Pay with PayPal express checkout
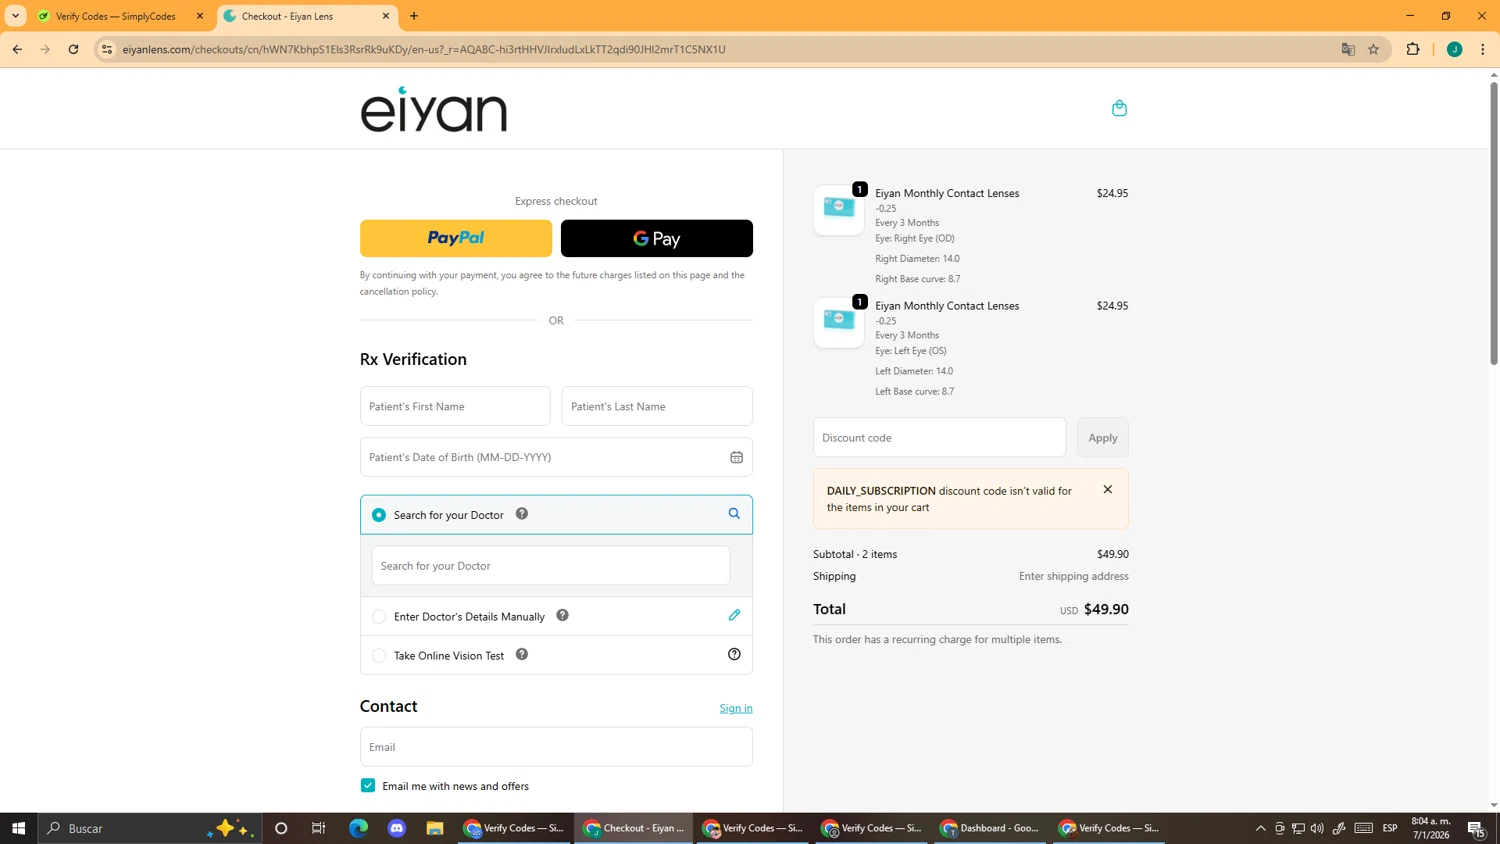1500x844 pixels. (x=456, y=238)
